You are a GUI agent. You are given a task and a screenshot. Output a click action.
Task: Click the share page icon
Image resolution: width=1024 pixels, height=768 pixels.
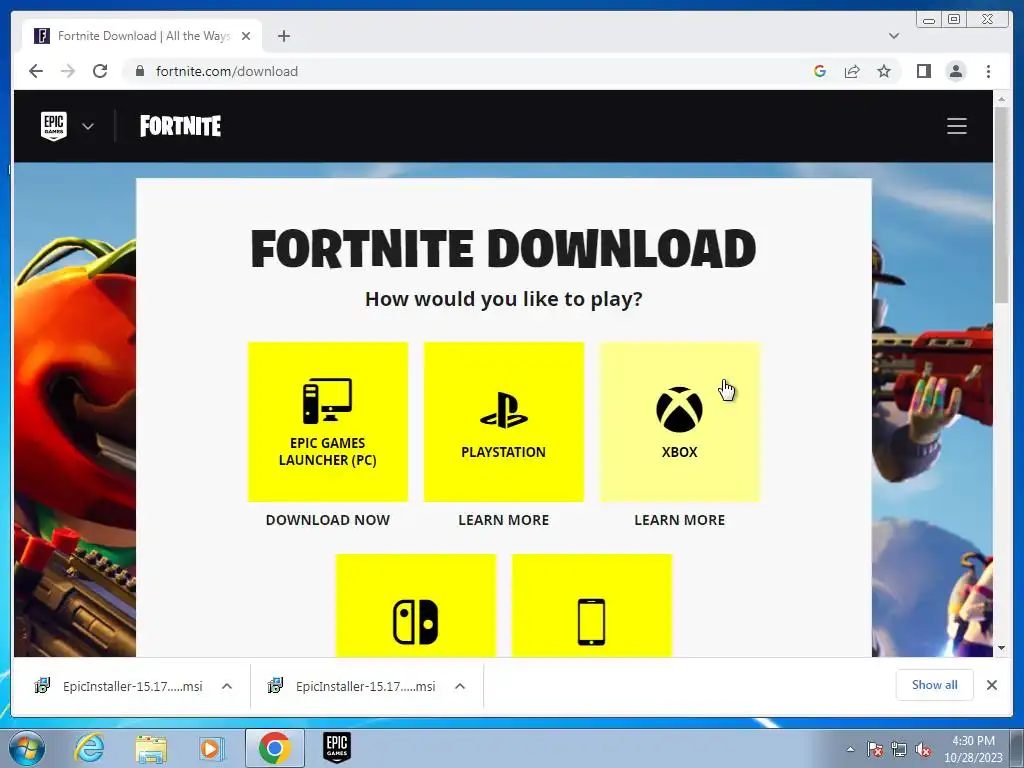(x=852, y=71)
